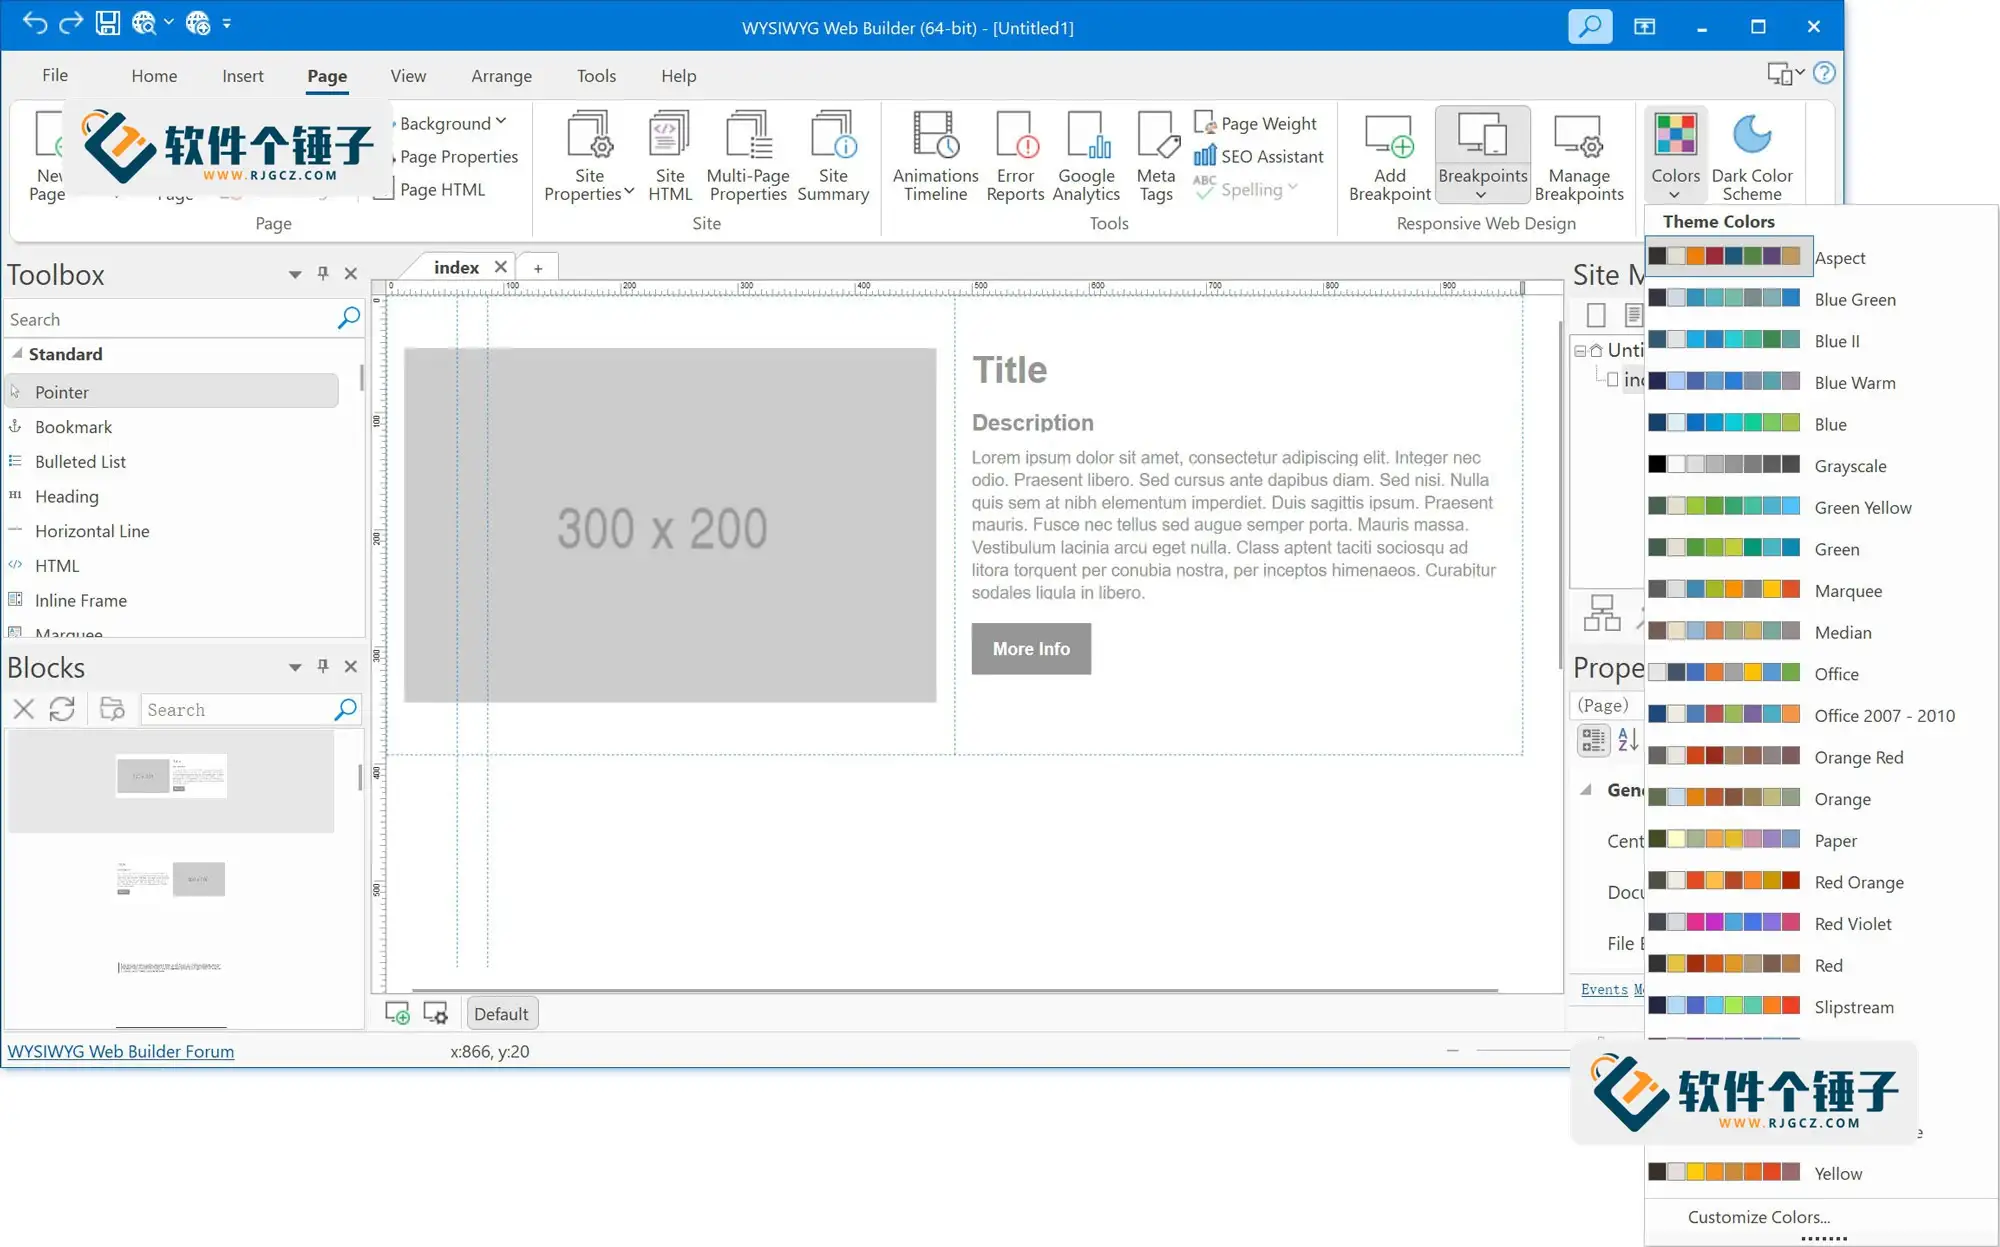Switch to the Home ribbon tab
This screenshot has width=2000, height=1247.
point(154,75)
